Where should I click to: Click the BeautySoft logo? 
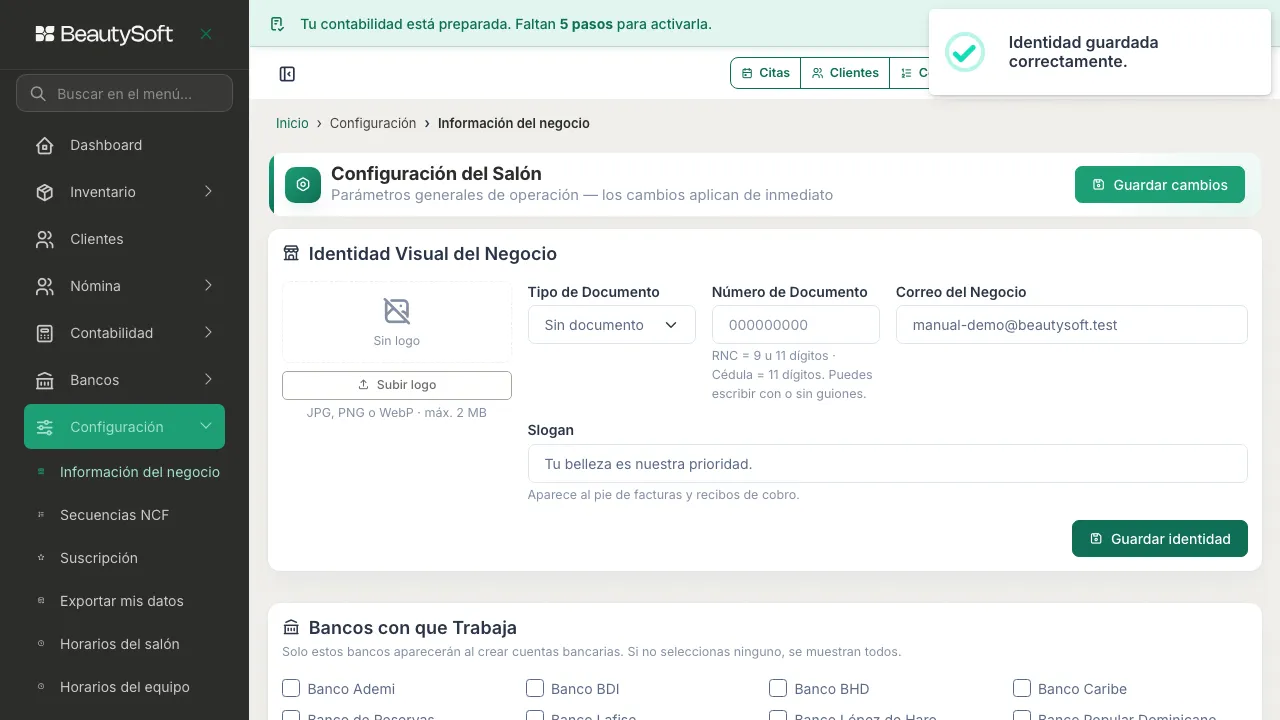(104, 34)
